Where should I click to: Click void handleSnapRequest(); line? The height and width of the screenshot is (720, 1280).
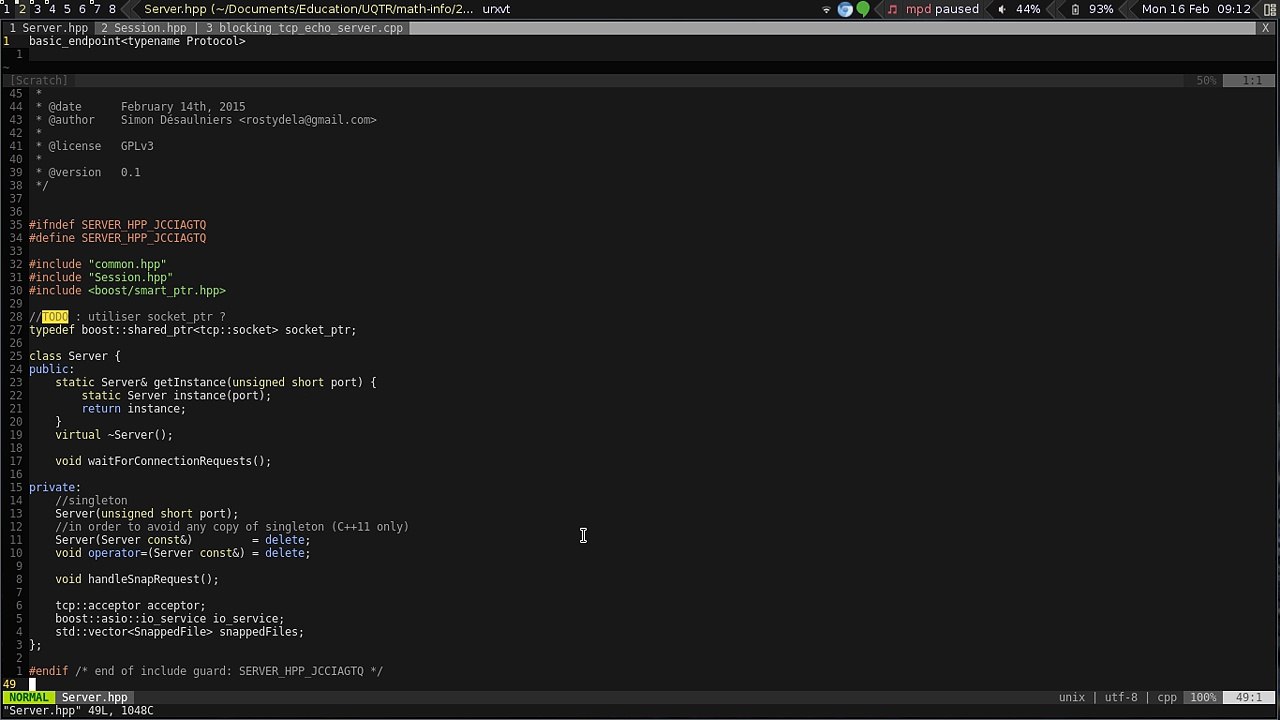[136, 579]
